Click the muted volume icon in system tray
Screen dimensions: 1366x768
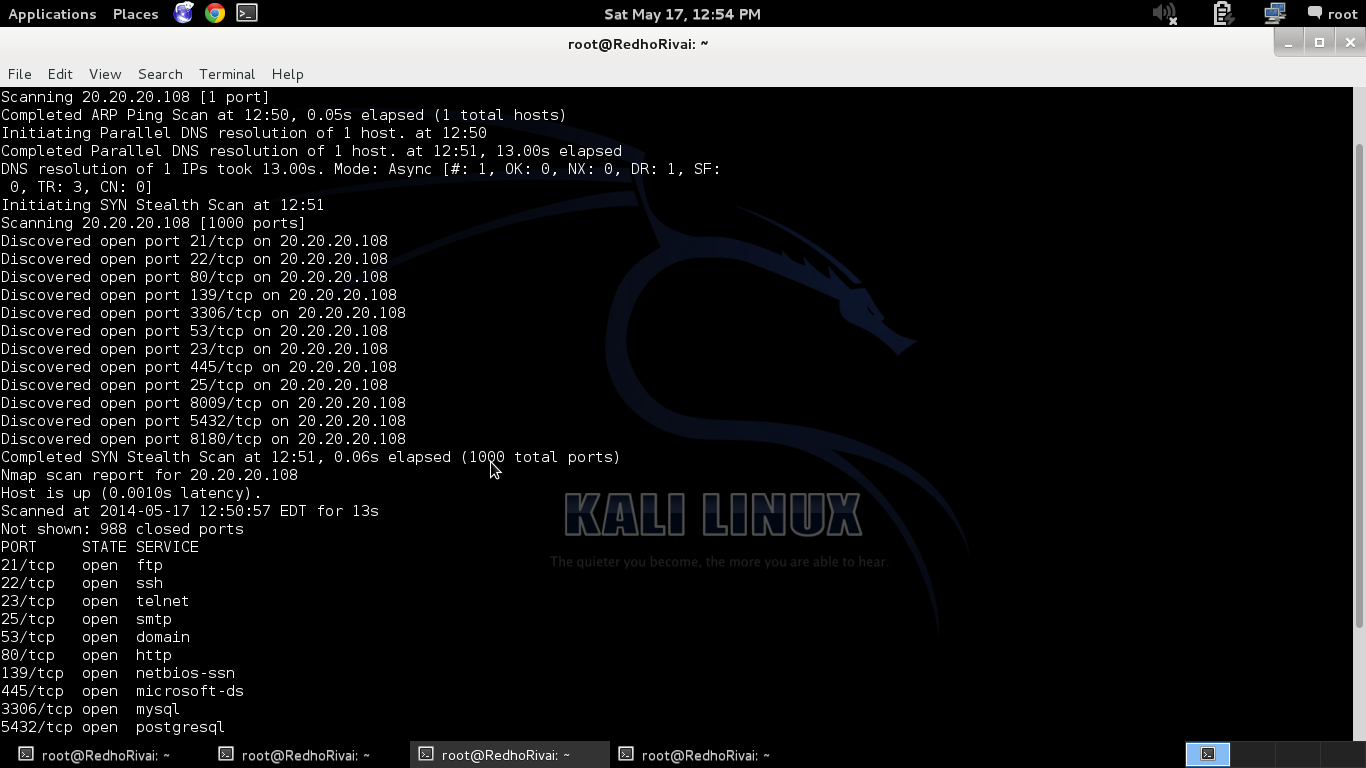click(1165, 14)
